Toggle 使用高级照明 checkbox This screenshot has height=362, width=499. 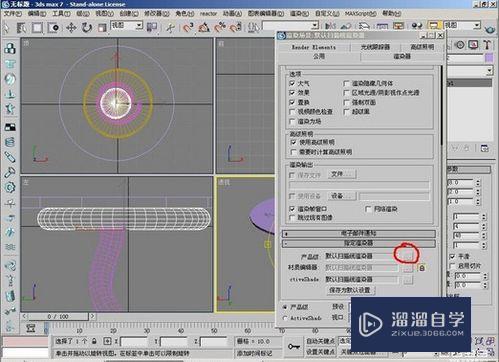(x=294, y=142)
